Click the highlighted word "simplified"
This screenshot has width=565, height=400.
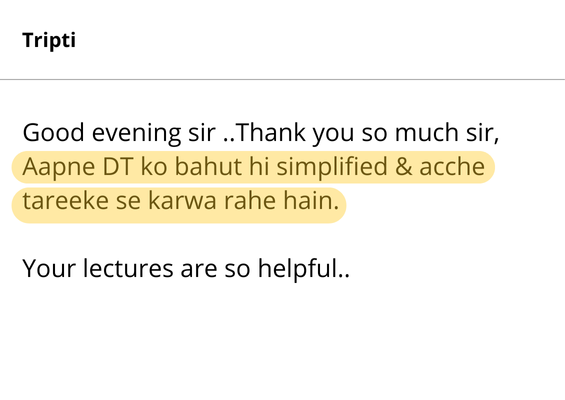[332, 167]
